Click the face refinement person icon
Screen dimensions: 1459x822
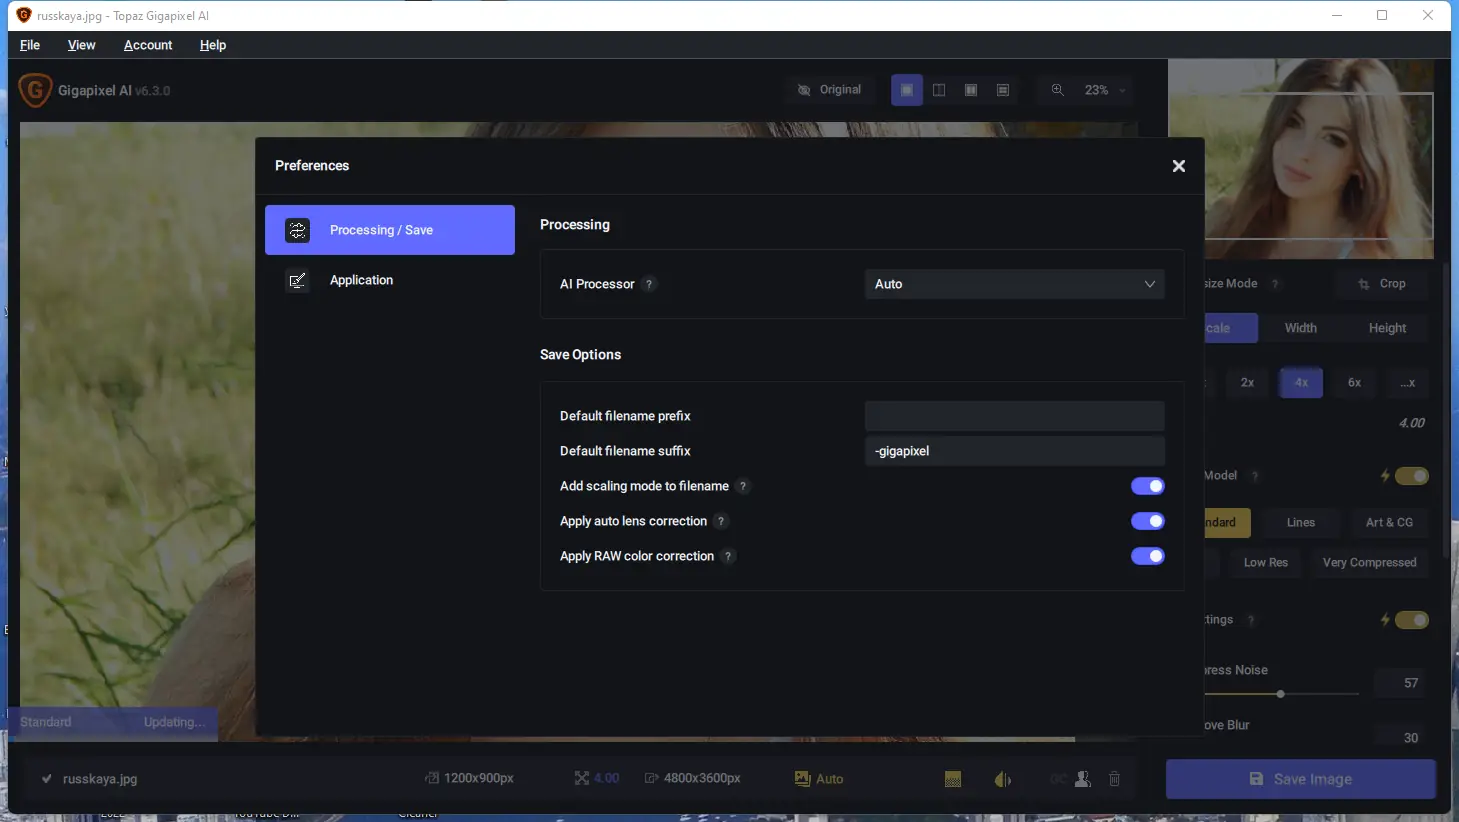click(1082, 779)
